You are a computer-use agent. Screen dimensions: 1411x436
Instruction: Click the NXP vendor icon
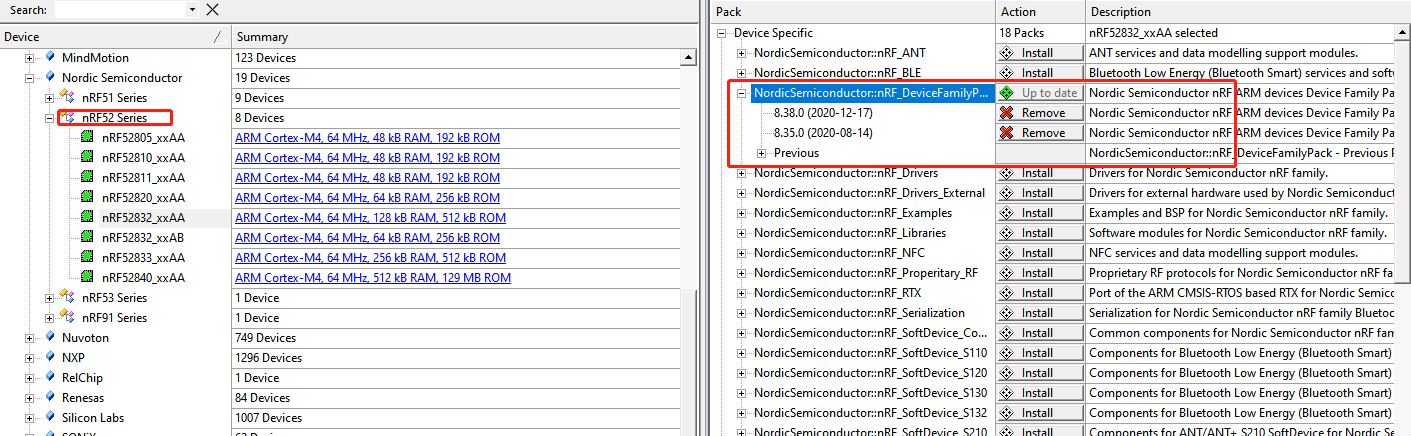[50, 358]
